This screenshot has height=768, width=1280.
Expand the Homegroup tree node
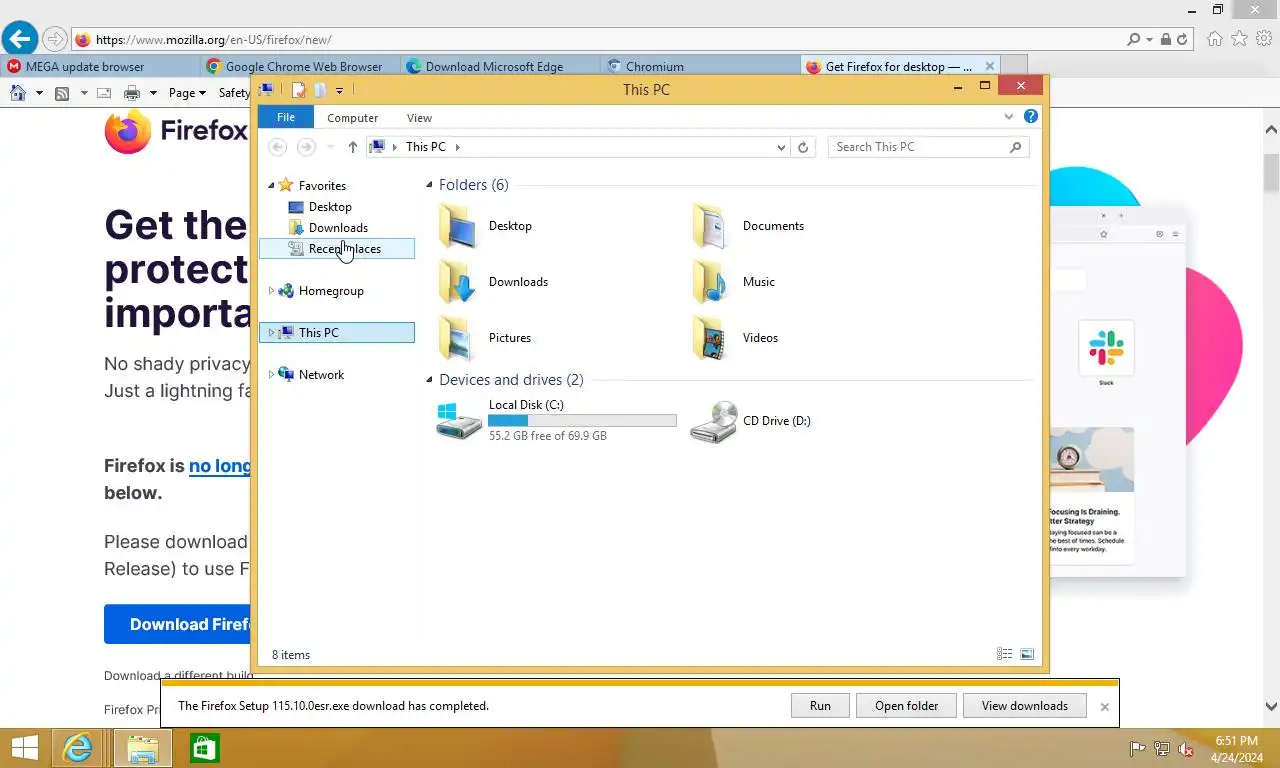271,291
